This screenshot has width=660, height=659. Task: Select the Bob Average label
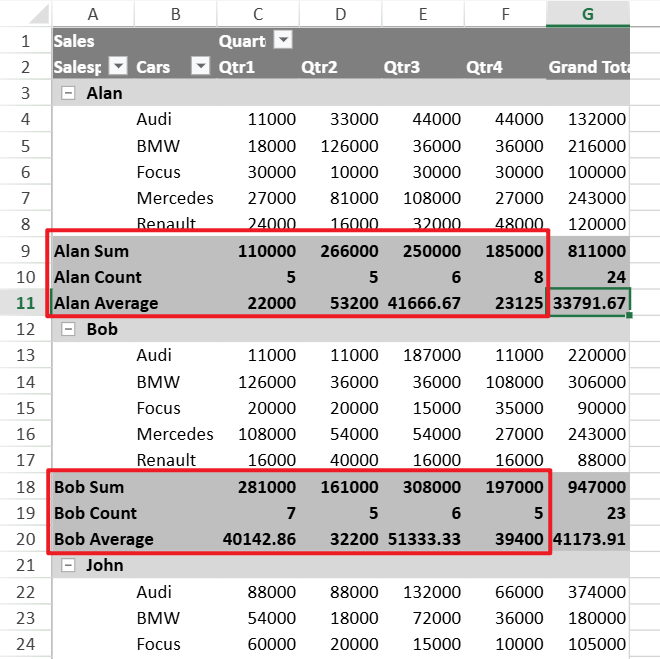coord(104,539)
